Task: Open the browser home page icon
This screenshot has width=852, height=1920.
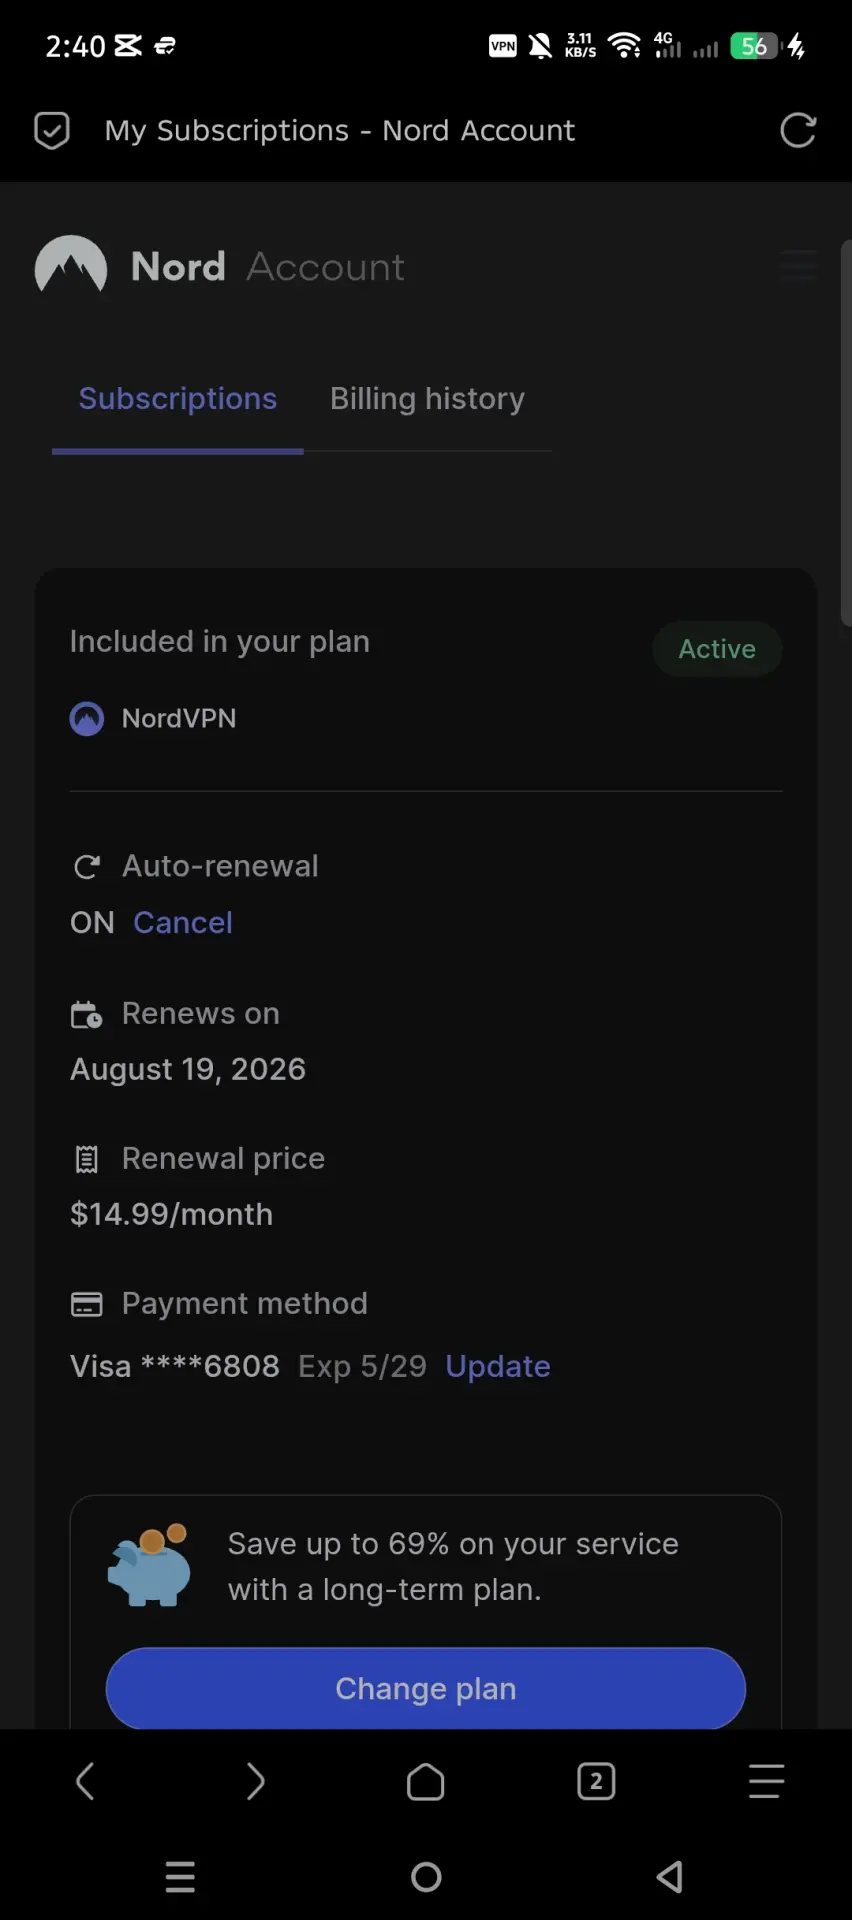Action: pos(426,1781)
